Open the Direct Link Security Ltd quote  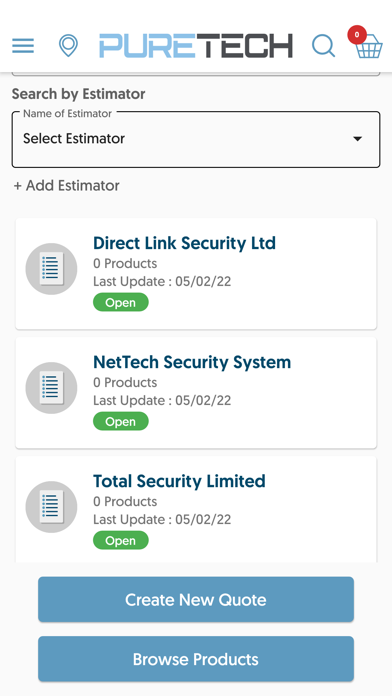196,273
